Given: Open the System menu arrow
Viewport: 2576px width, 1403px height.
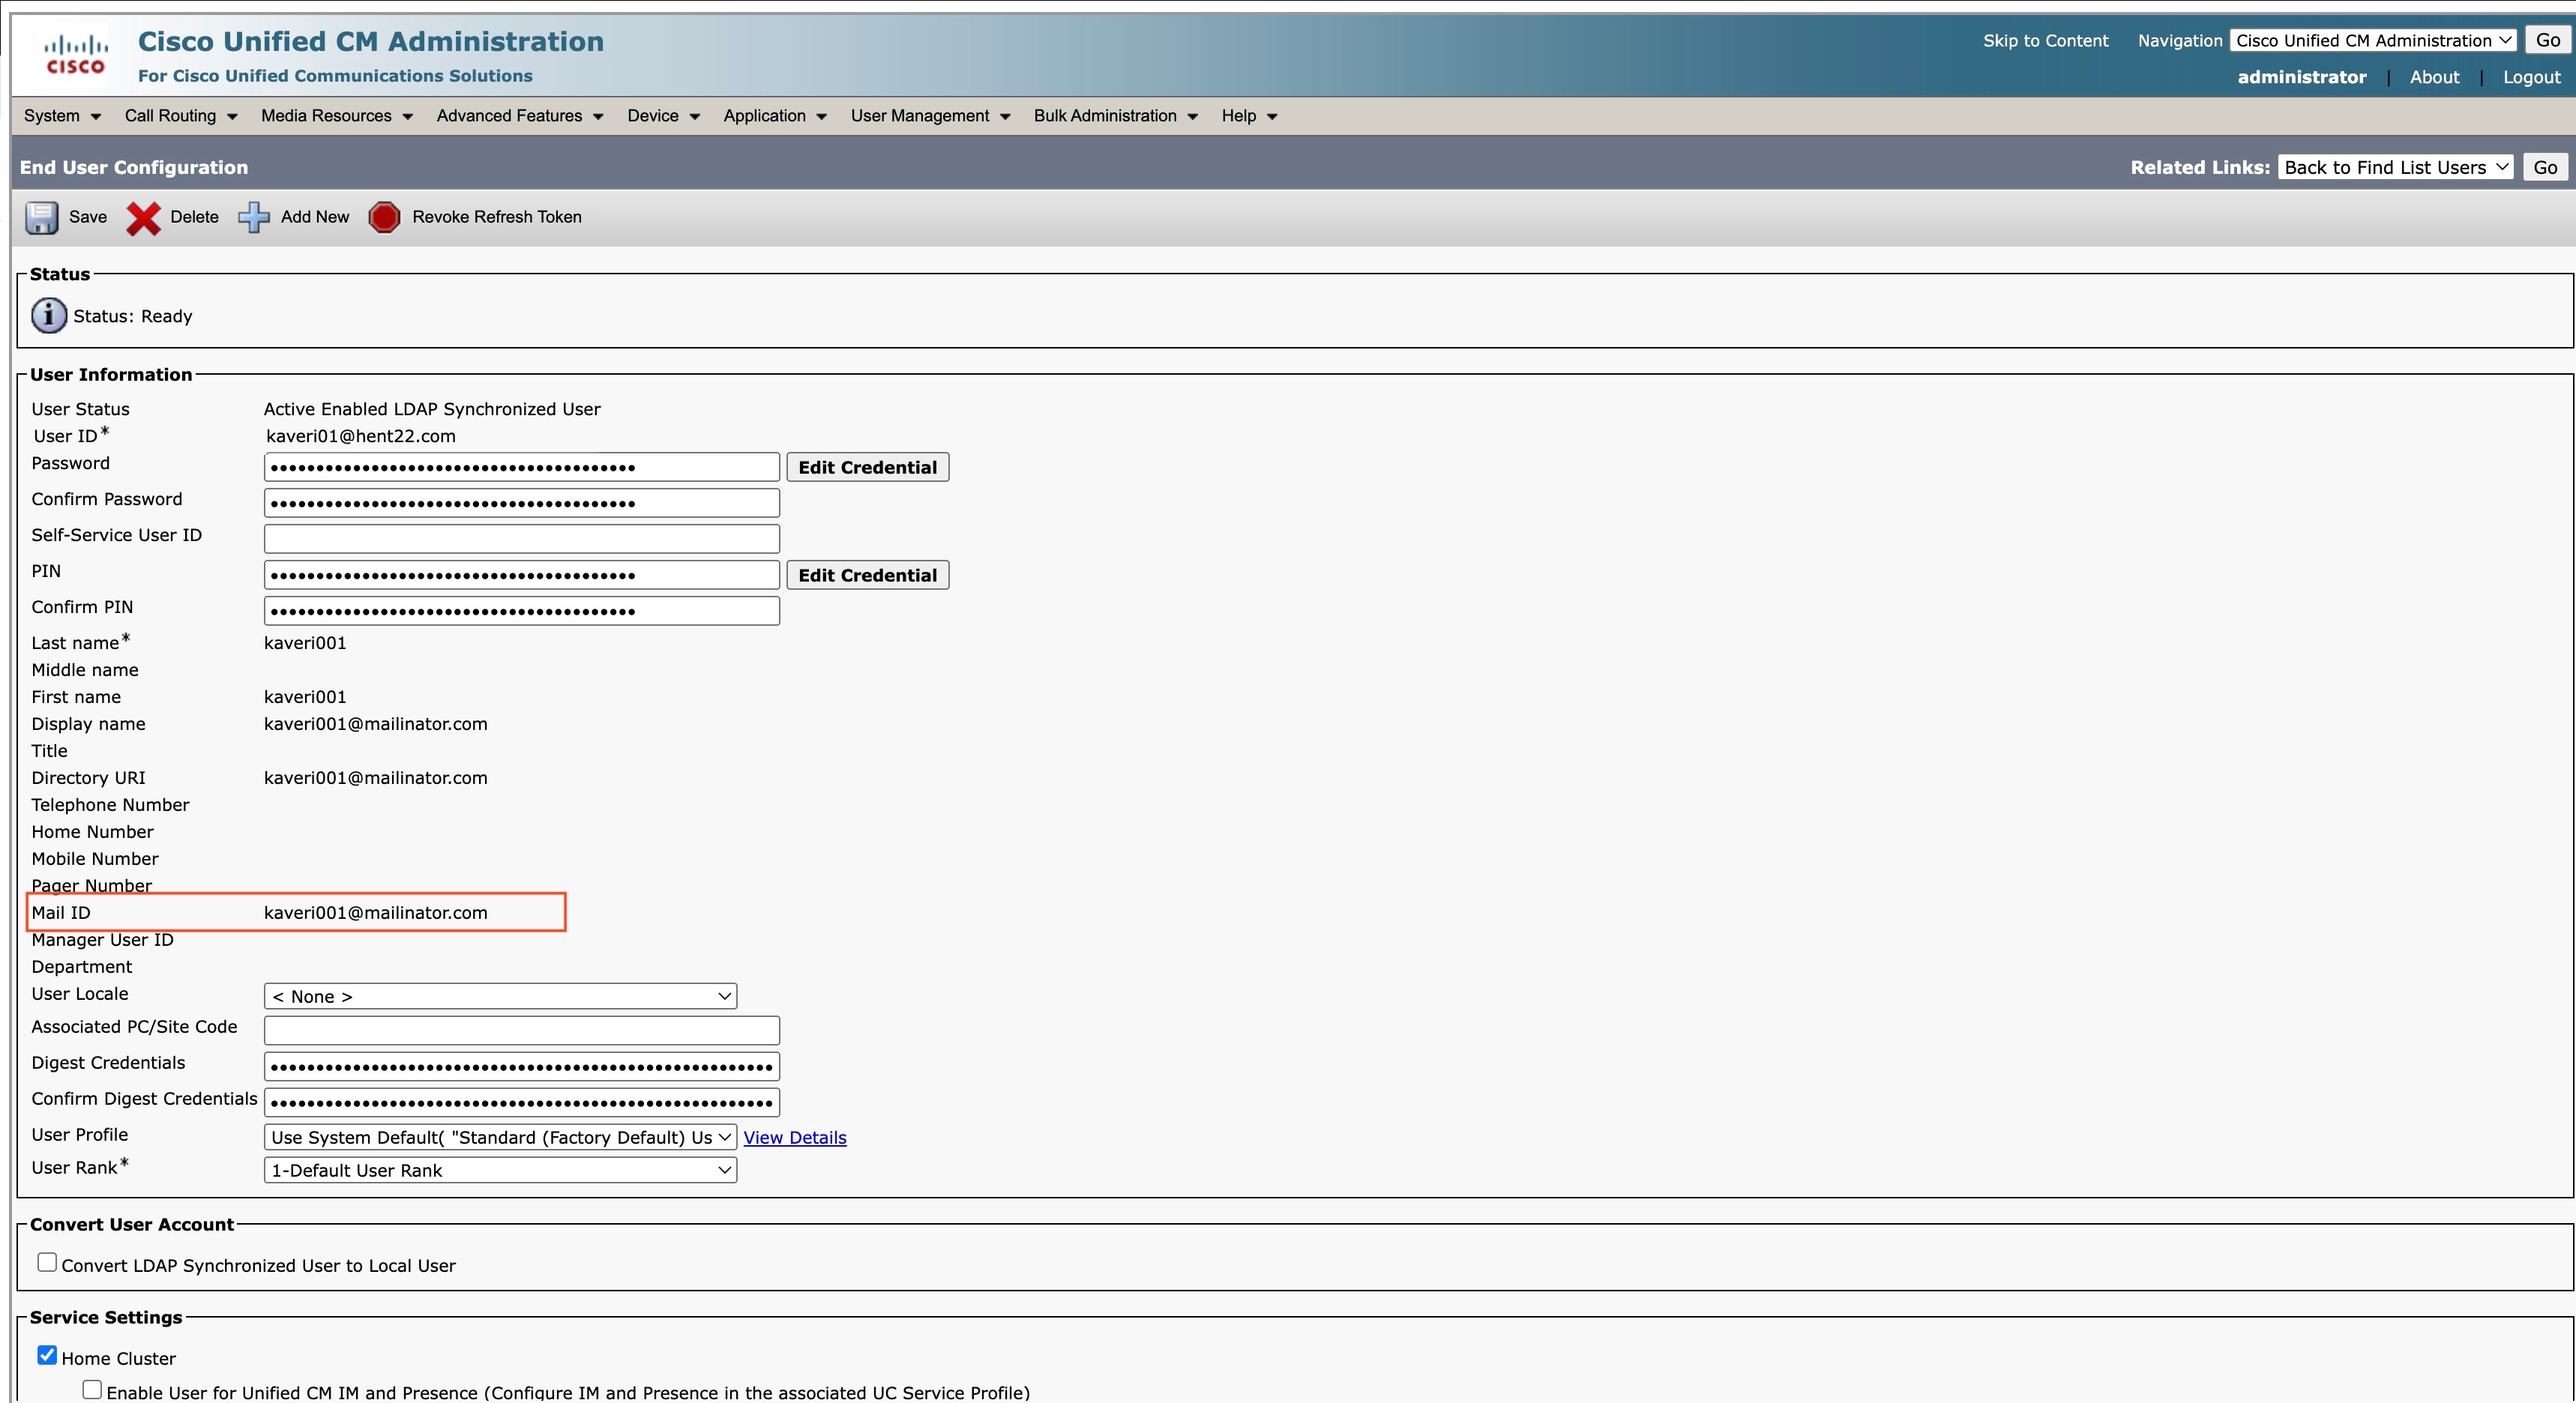Looking at the screenshot, I should [96, 117].
